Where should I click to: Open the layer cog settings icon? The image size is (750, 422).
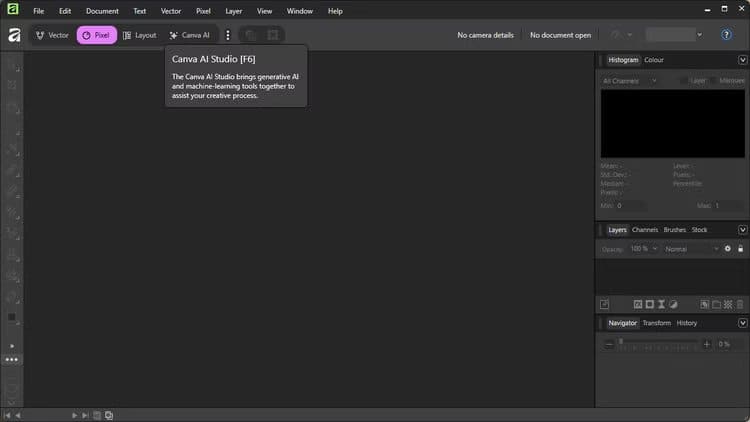coord(728,249)
